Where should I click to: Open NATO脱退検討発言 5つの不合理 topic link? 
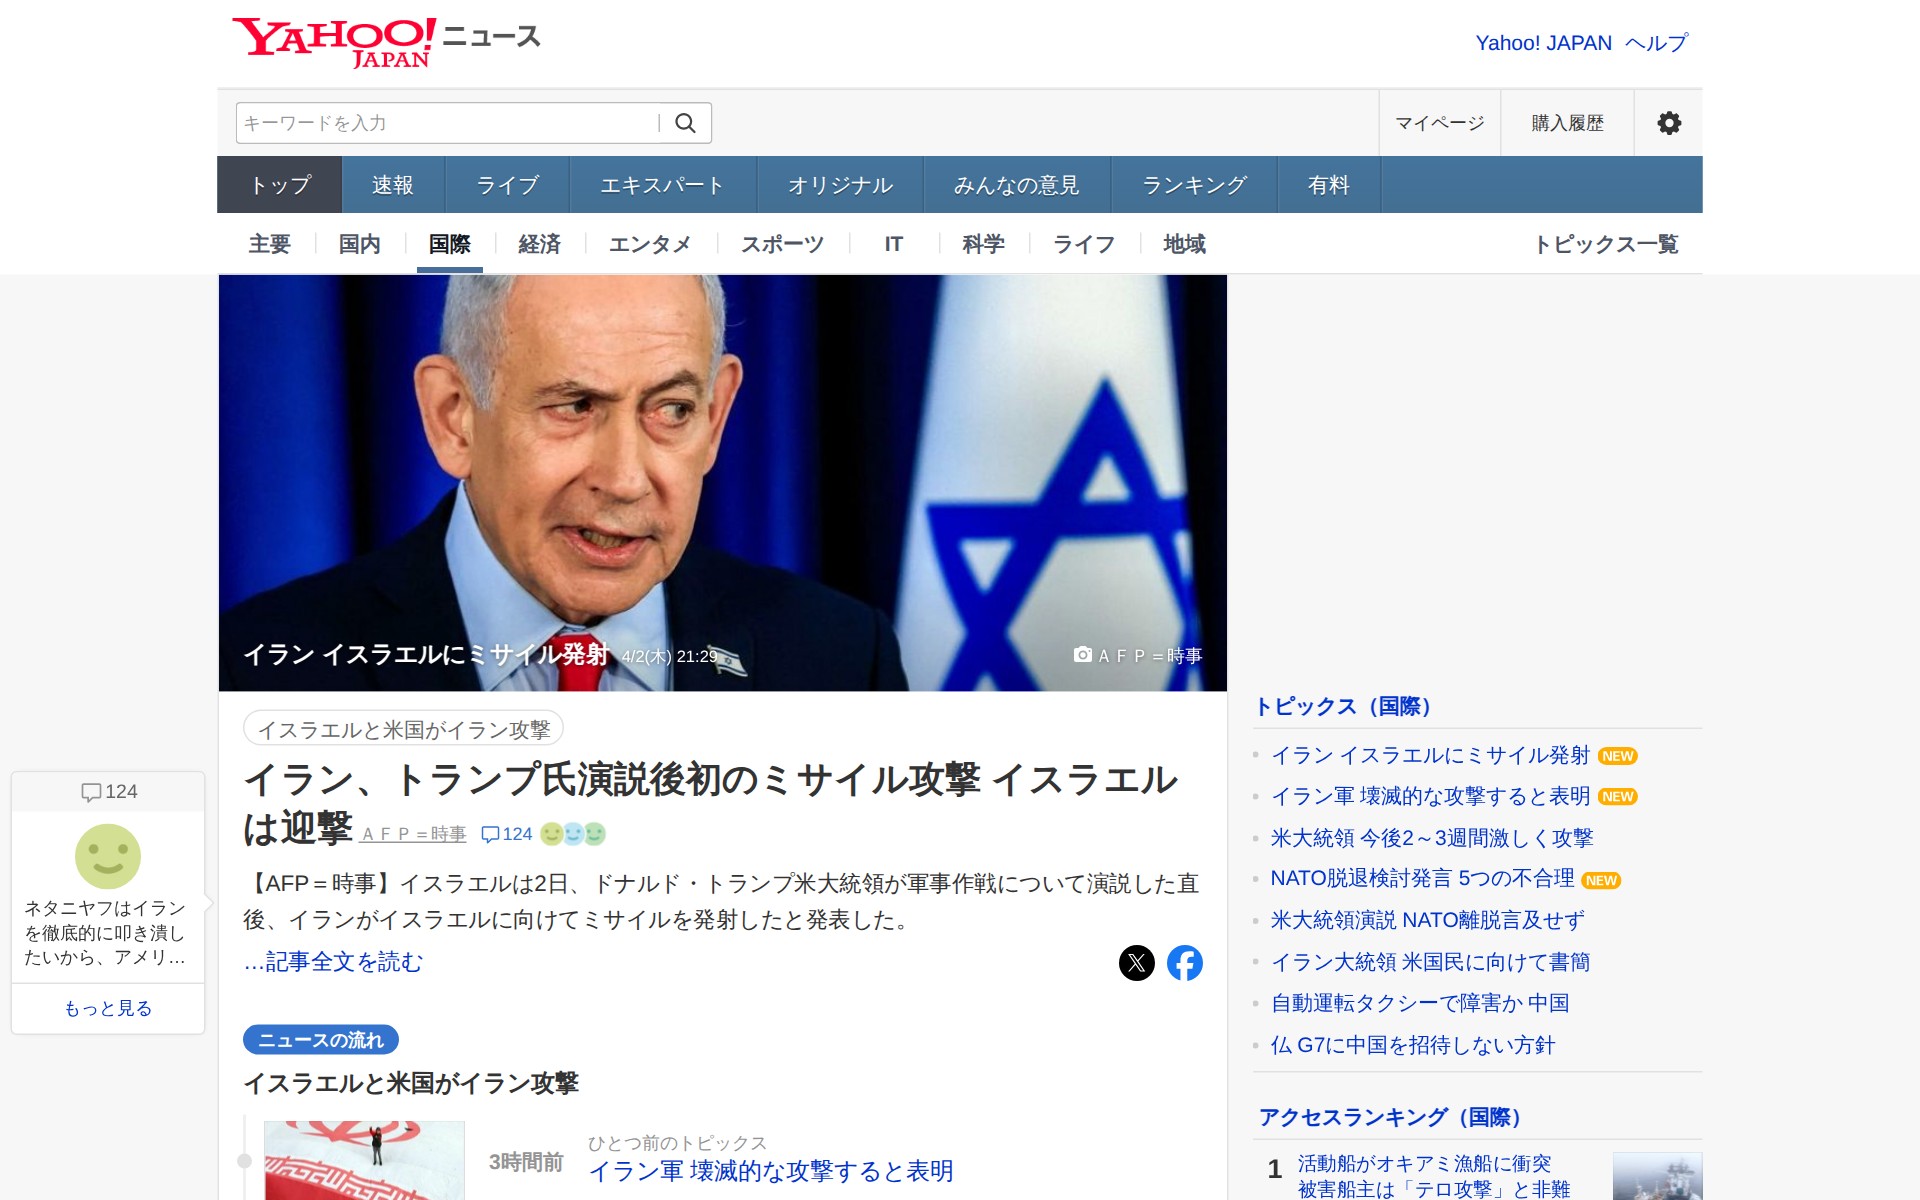coord(1422,879)
